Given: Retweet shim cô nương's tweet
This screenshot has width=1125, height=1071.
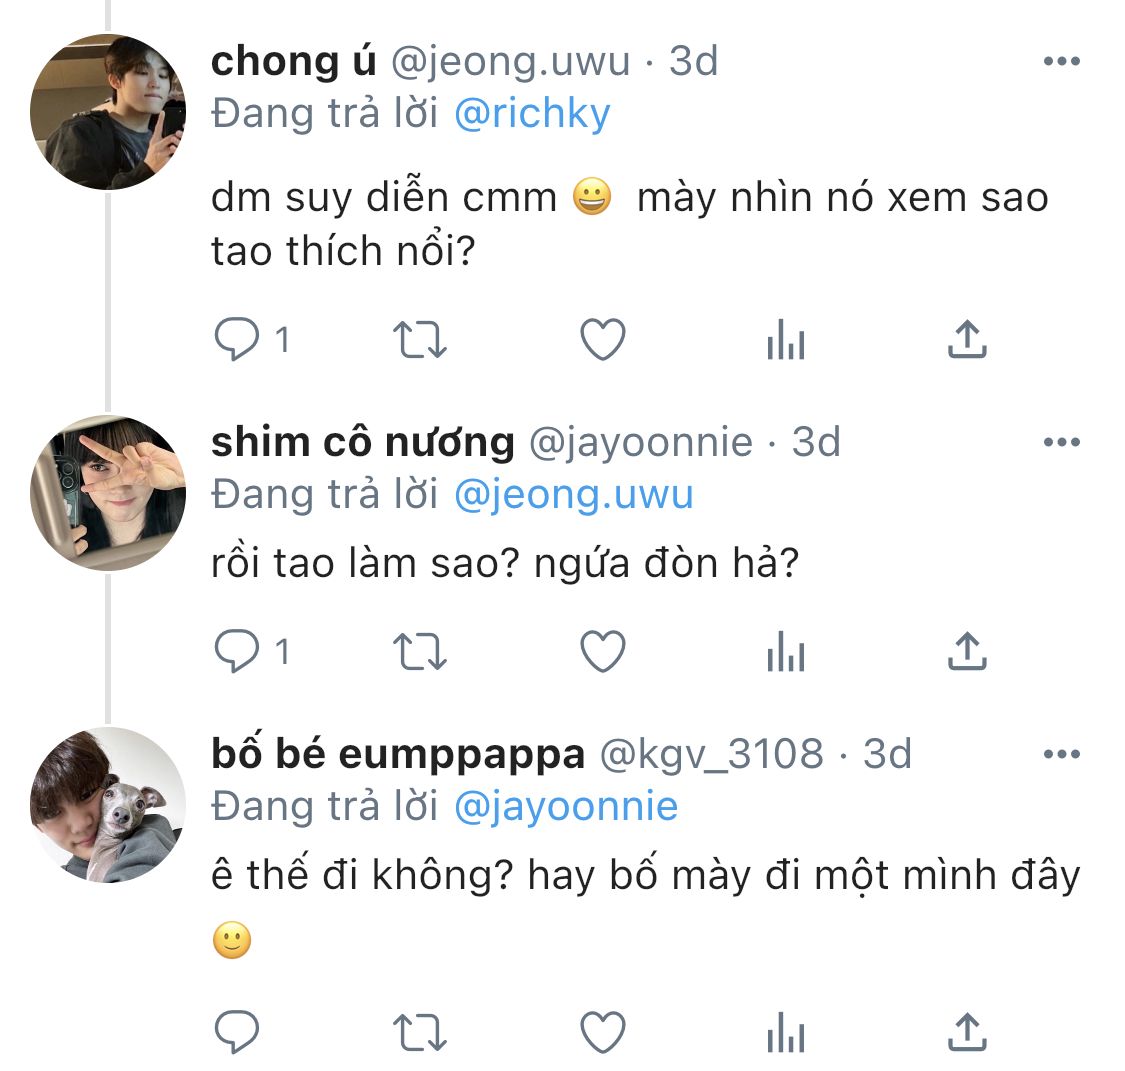Looking at the screenshot, I should [x=420, y=653].
